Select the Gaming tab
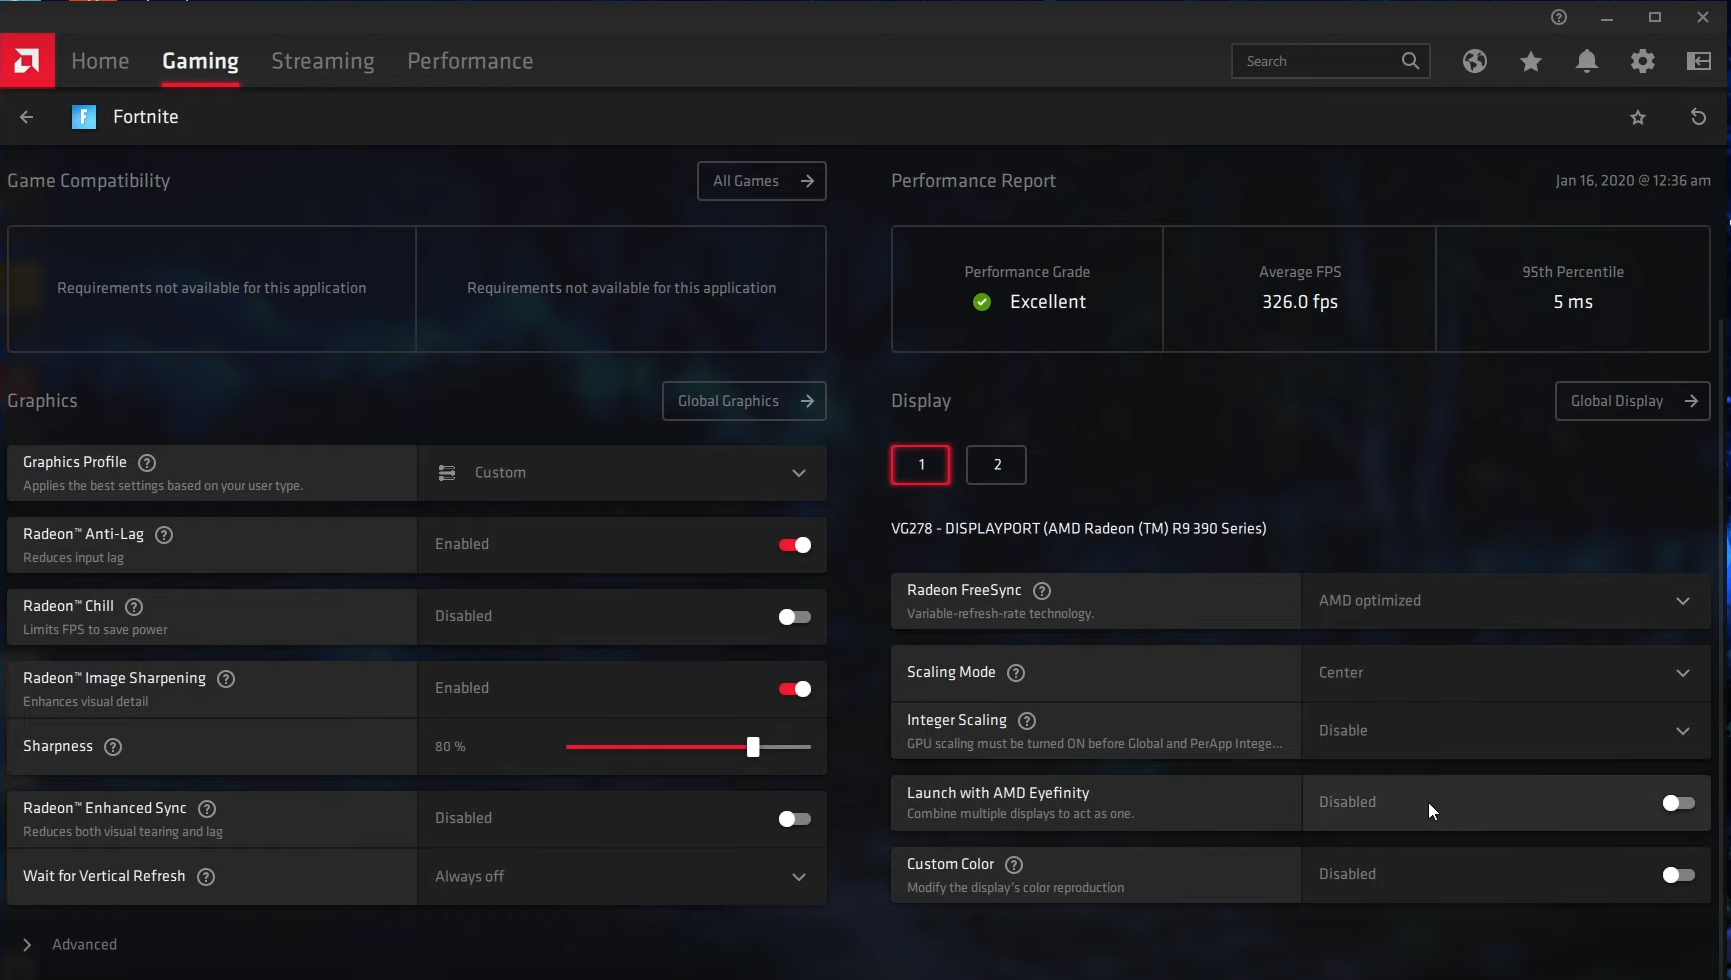Screen dimensions: 1731x980 pyautogui.click(x=200, y=61)
